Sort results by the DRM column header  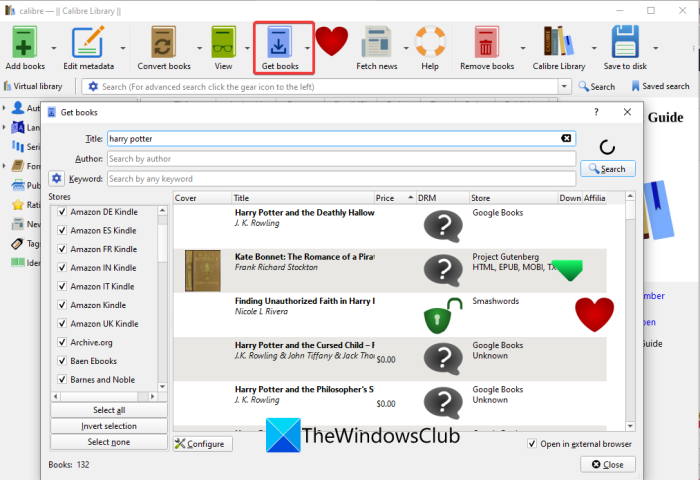442,198
